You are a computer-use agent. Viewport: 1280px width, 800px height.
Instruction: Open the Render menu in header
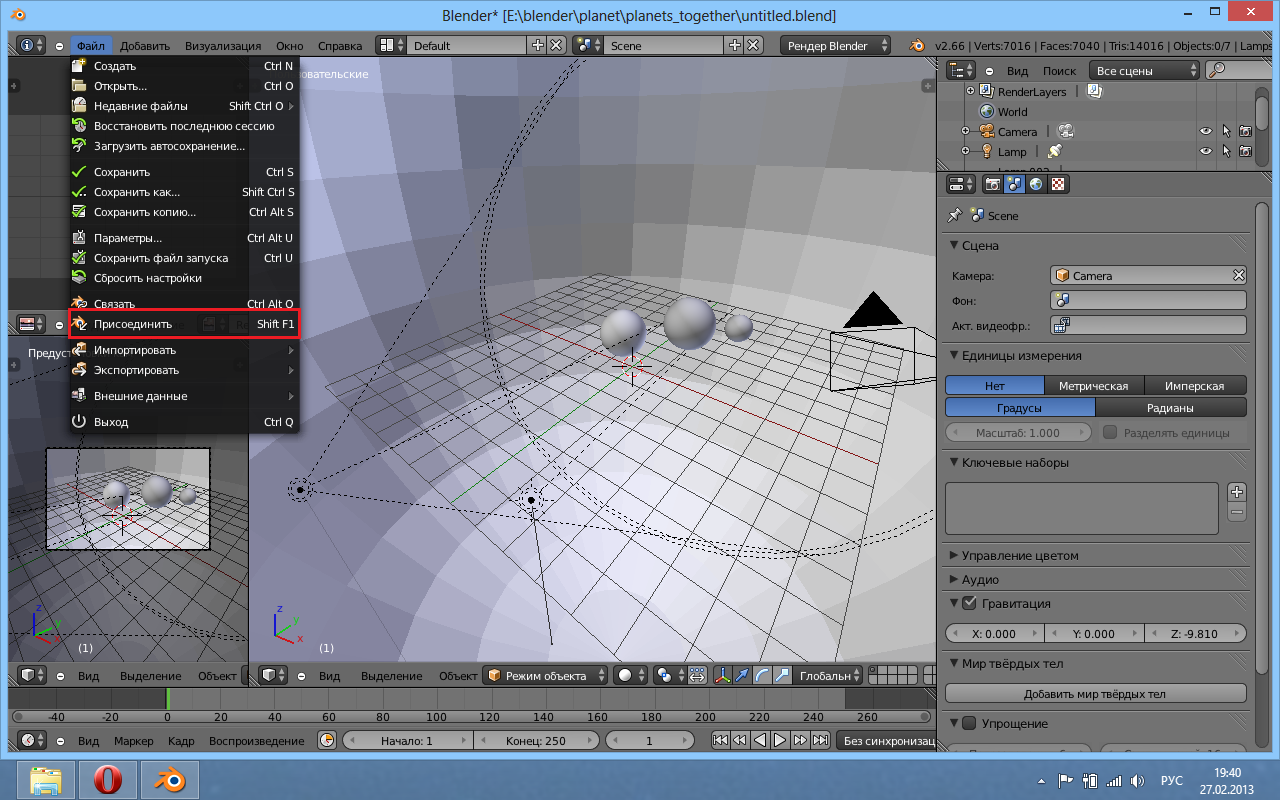(222, 46)
